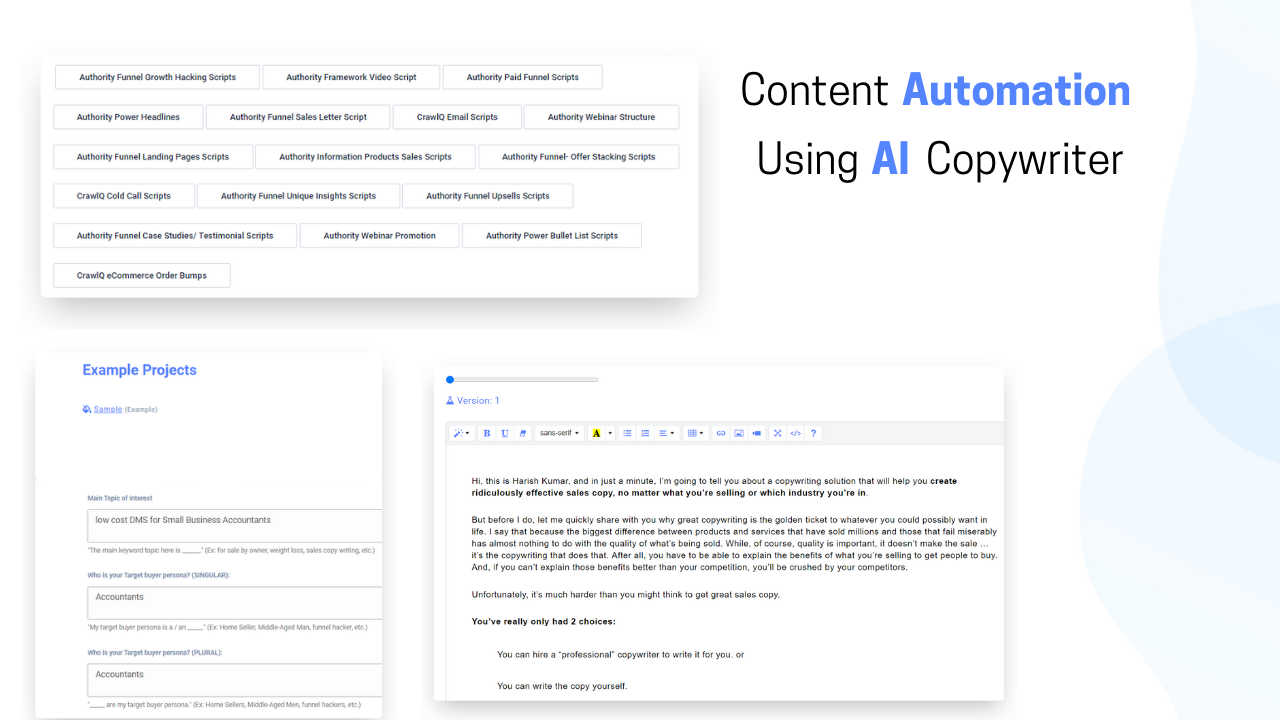Click the "Main Topic of Interest" label
Image resolution: width=1280 pixels, height=720 pixels.
(x=120, y=498)
